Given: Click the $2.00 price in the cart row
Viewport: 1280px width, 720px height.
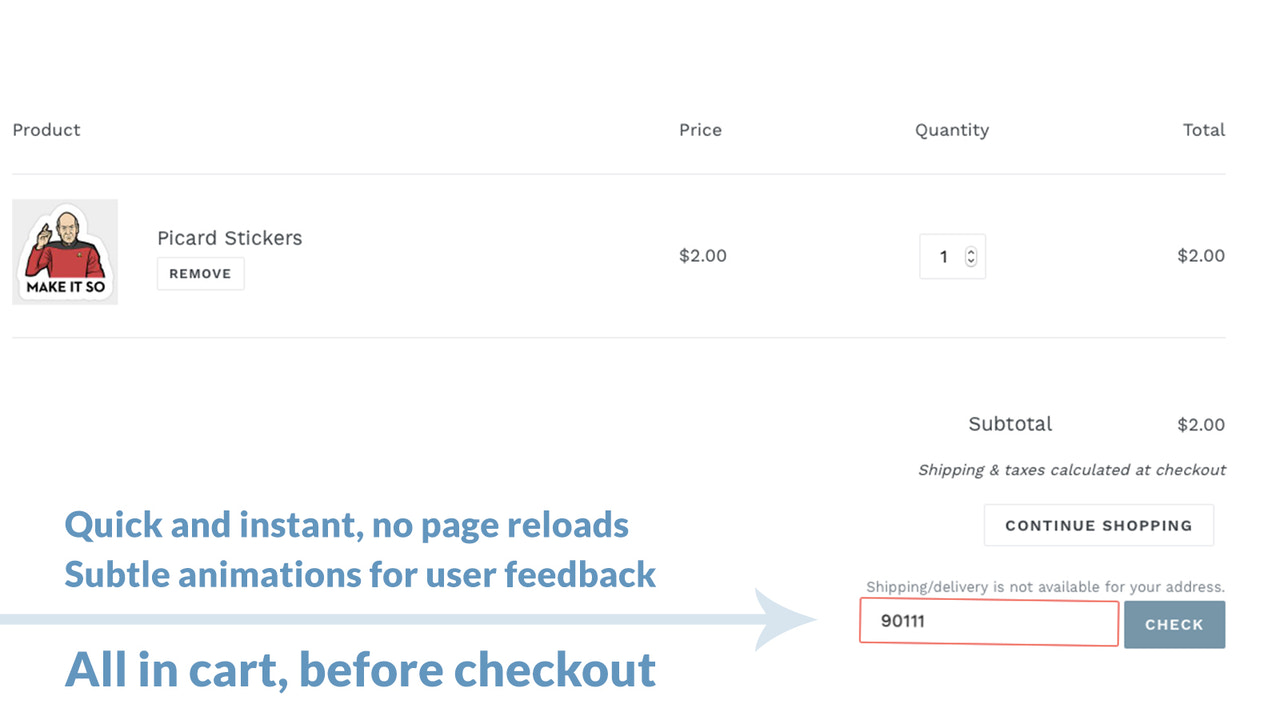Looking at the screenshot, I should 703,256.
